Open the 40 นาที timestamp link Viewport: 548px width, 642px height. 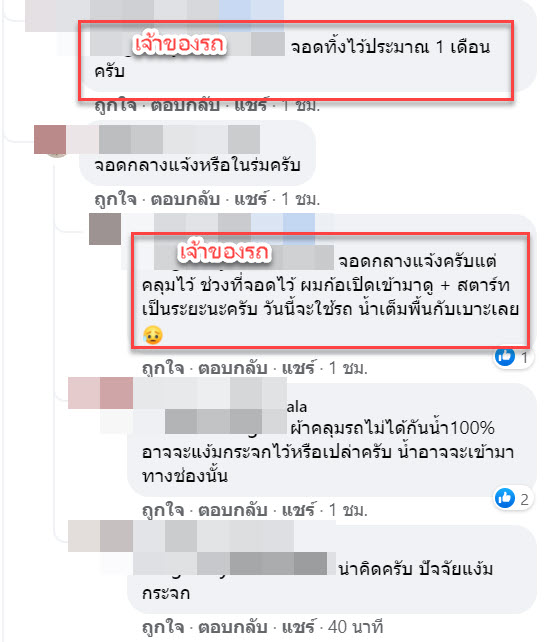(356, 627)
